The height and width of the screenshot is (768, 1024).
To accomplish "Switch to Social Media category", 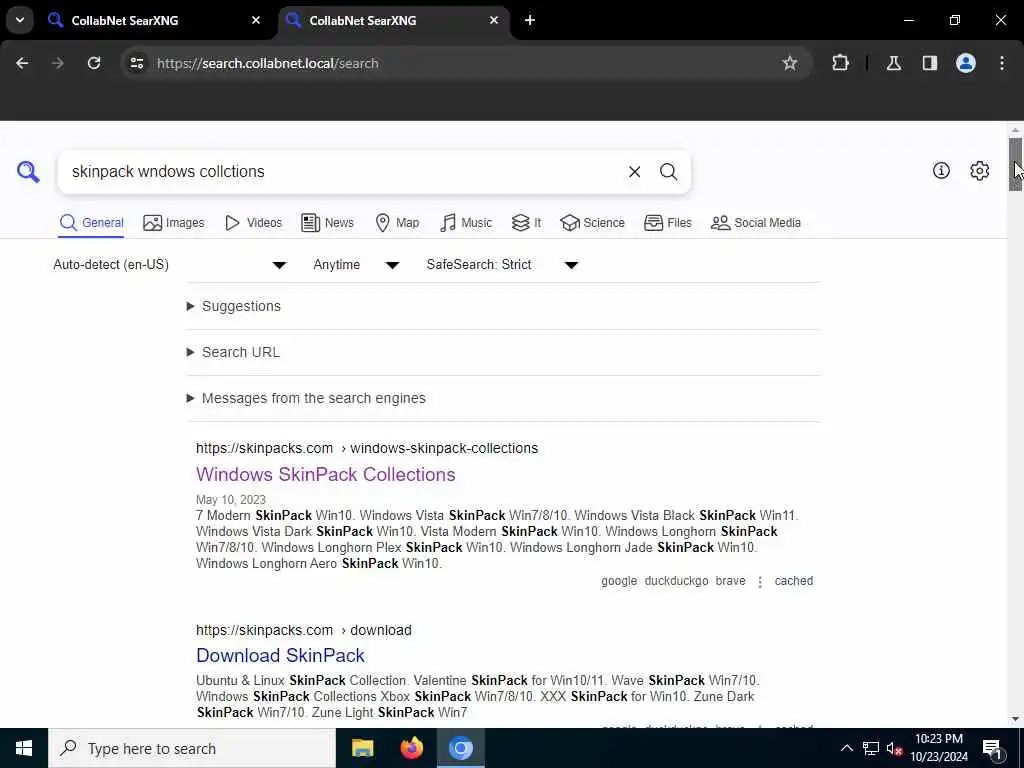I will coord(756,223).
